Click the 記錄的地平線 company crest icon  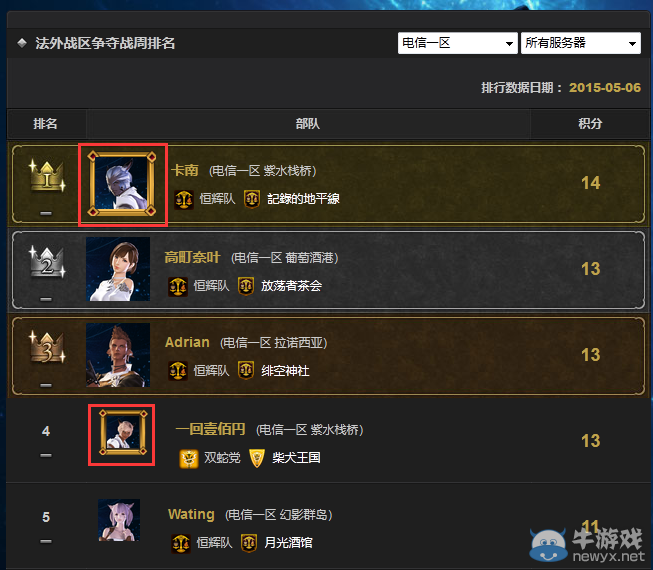coord(252,199)
